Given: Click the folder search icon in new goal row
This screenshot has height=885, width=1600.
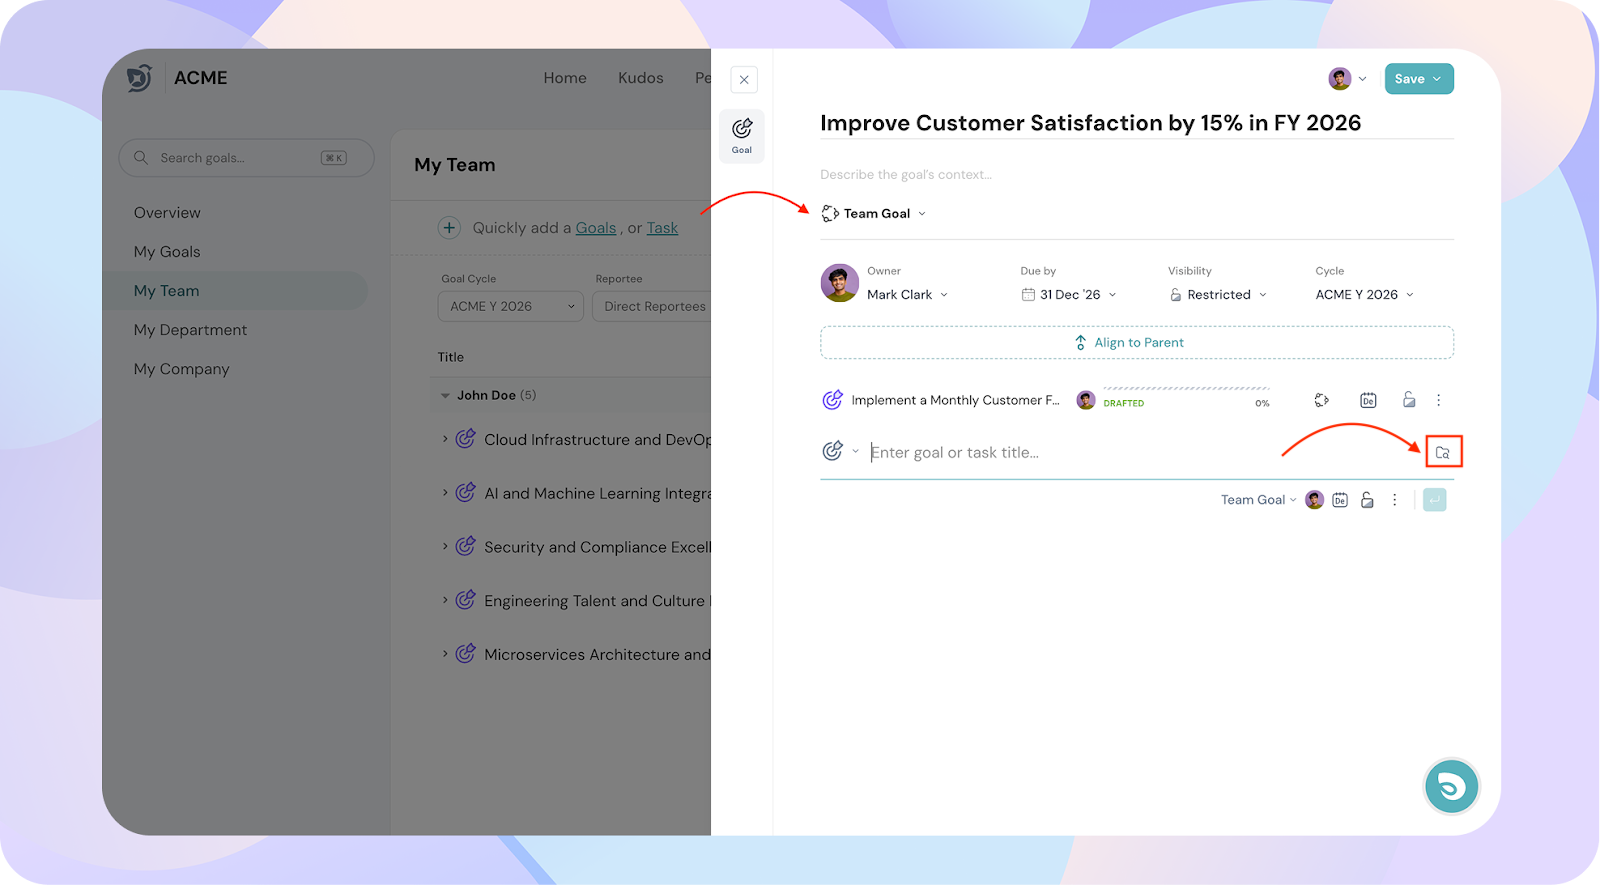Looking at the screenshot, I should [1443, 452].
